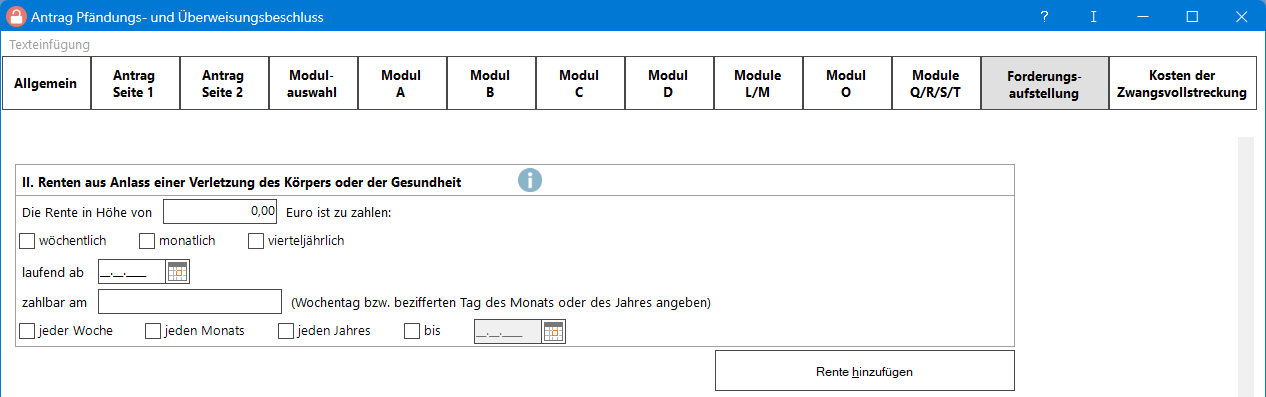This screenshot has height=397, width=1266.
Task: Tick the 'jeden Jahres' checkbox
Action: coord(286,331)
